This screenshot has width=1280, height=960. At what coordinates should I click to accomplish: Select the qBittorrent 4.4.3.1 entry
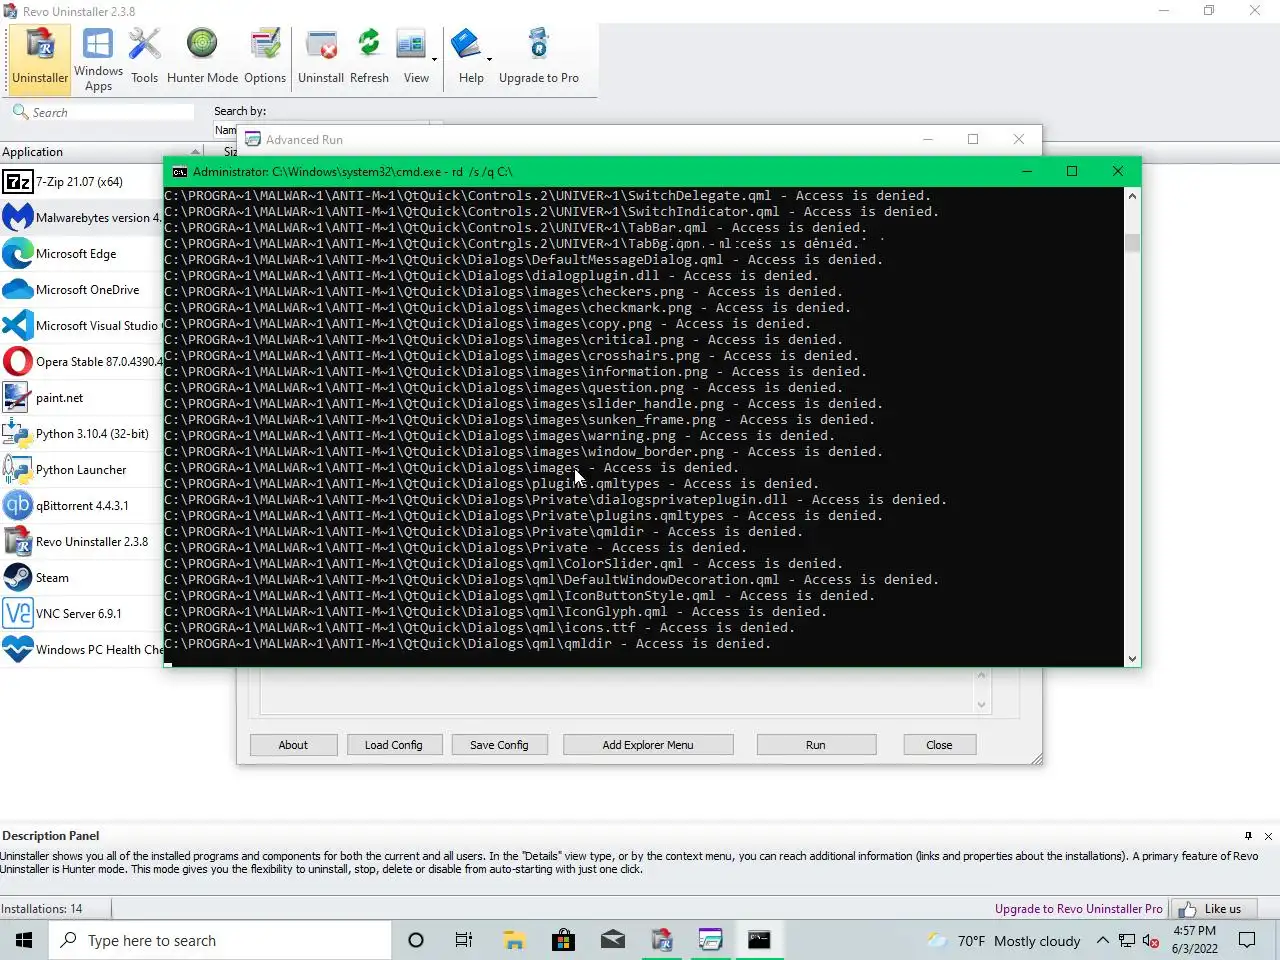pyautogui.click(x=81, y=506)
